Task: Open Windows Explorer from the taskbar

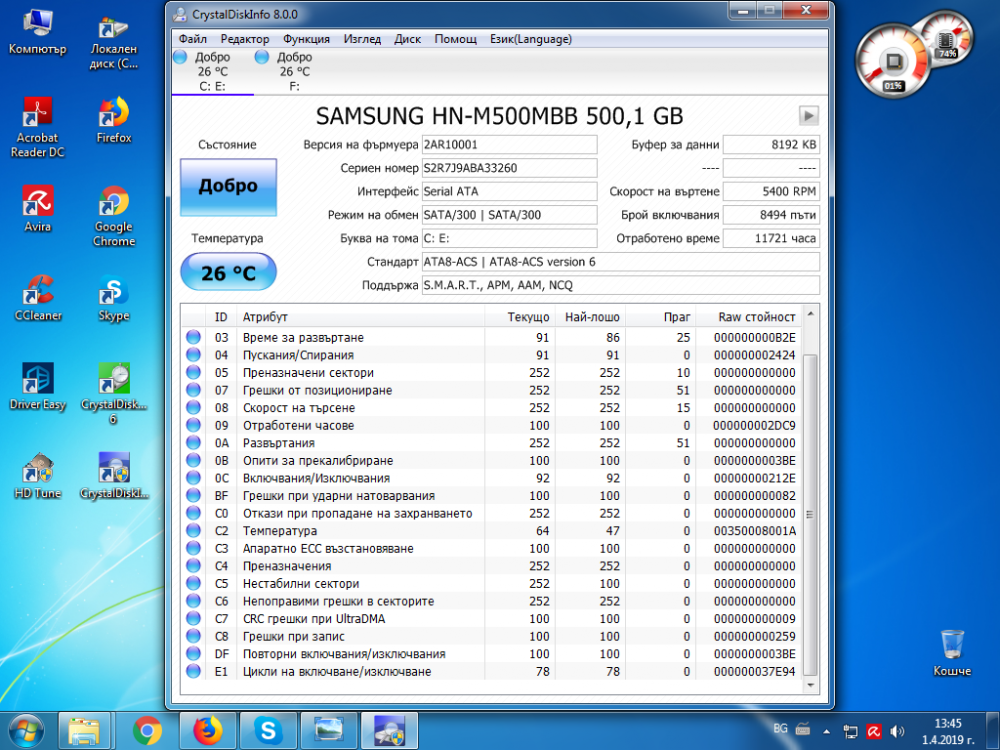Action: 84,731
